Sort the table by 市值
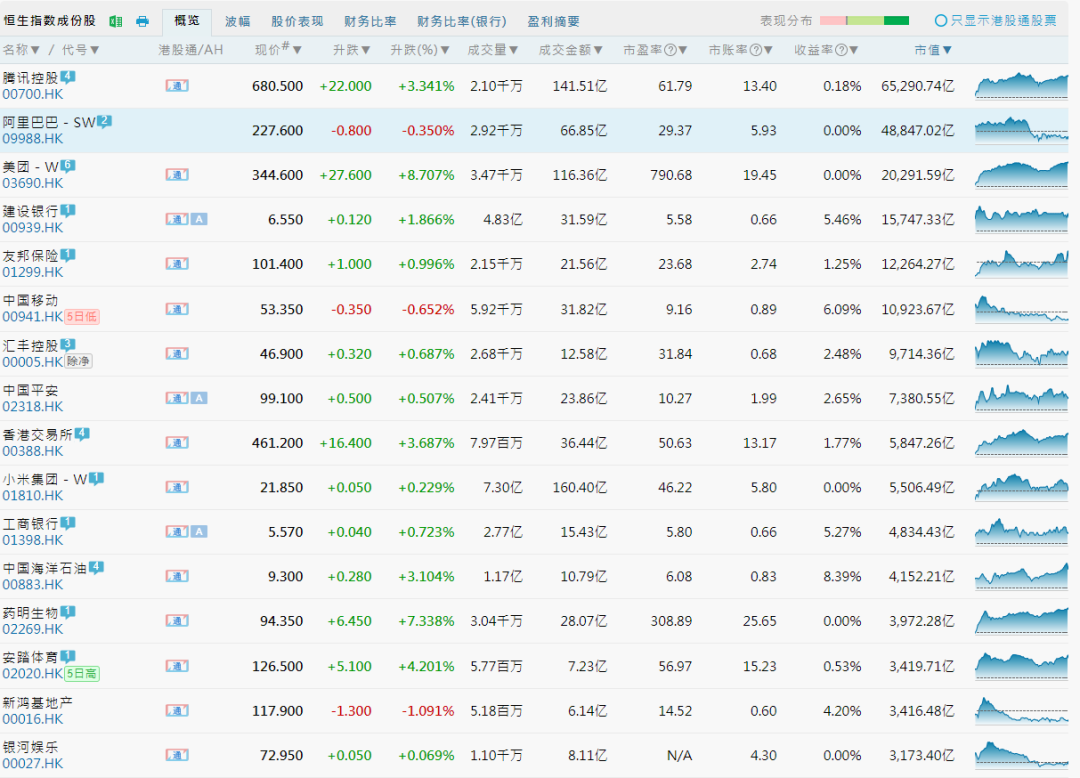The width and height of the screenshot is (1080, 778). (x=933, y=50)
